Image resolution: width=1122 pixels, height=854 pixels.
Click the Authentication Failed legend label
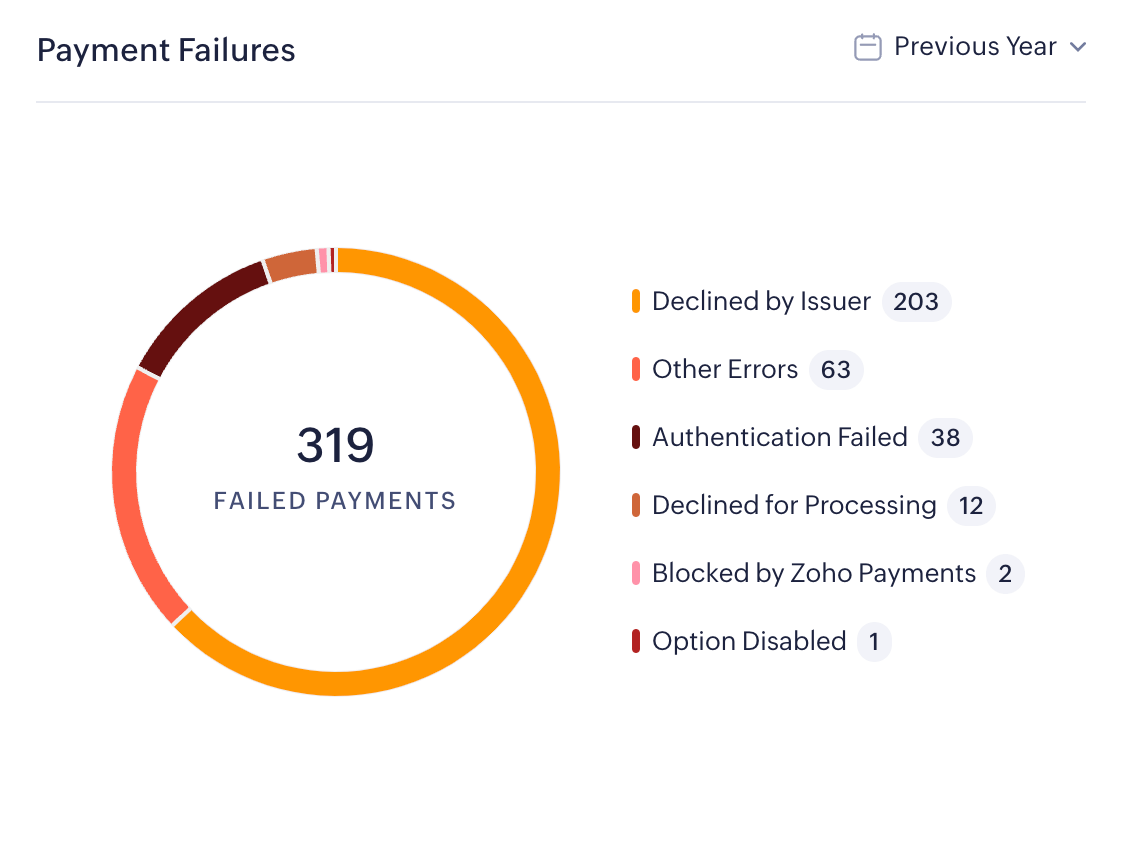779,437
